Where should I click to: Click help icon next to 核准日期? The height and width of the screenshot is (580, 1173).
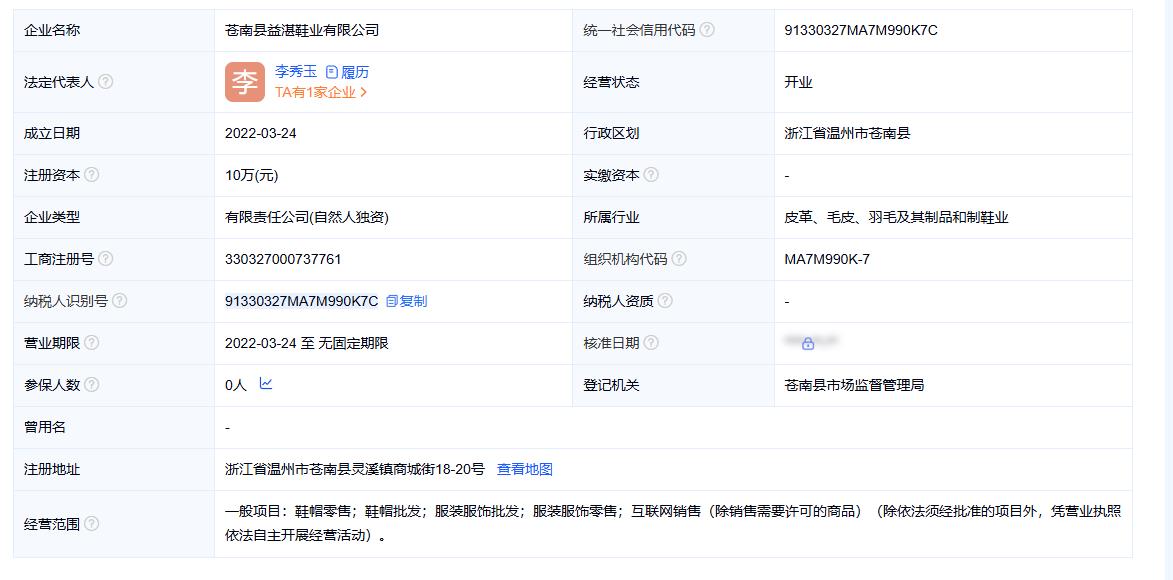[651, 343]
